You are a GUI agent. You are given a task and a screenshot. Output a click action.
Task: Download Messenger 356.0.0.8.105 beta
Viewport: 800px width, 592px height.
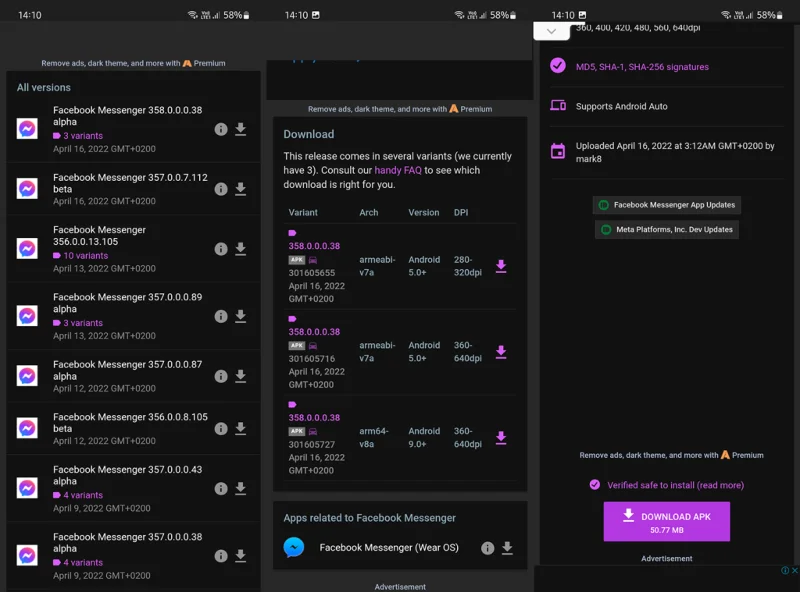tap(240, 428)
